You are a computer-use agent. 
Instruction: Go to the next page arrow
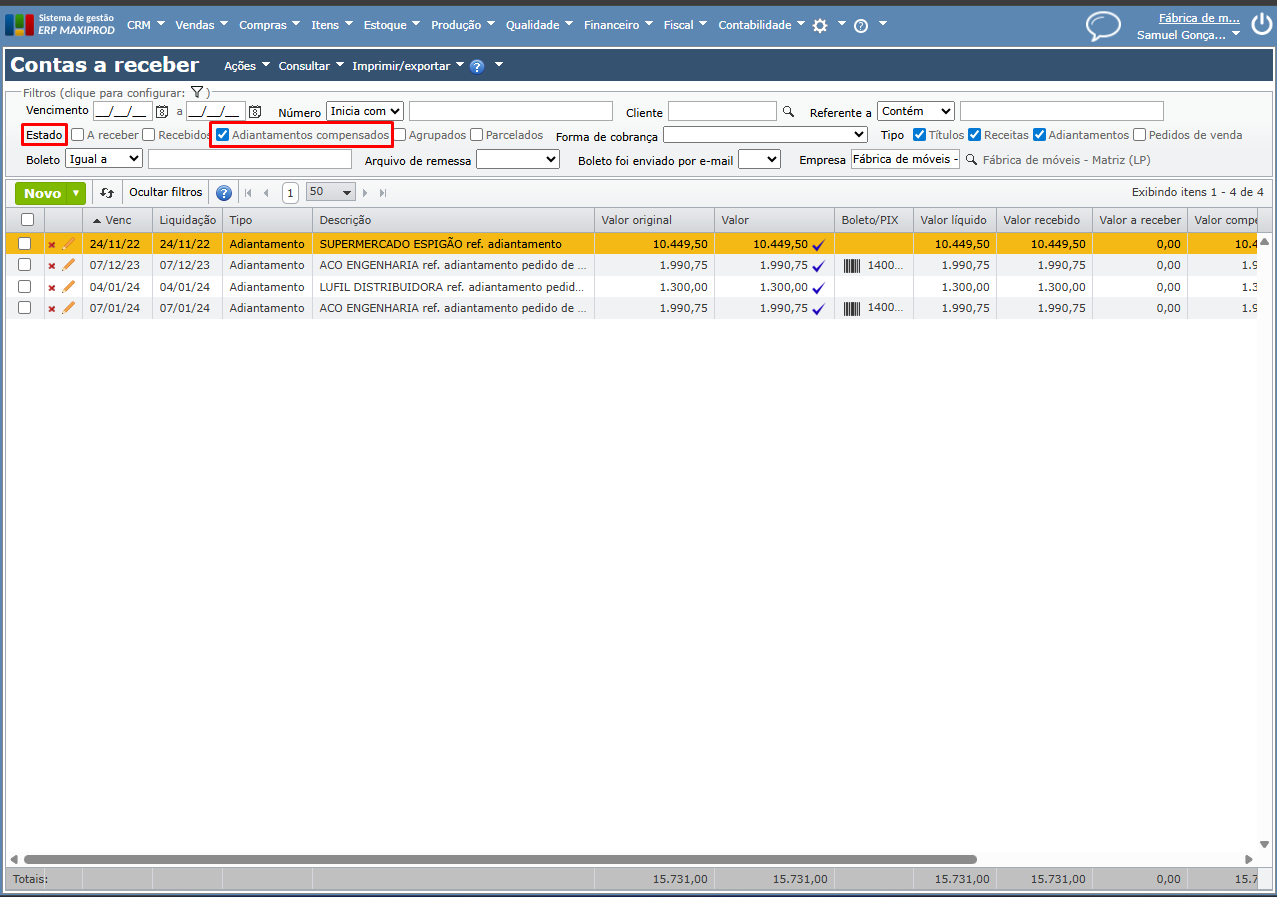click(365, 193)
